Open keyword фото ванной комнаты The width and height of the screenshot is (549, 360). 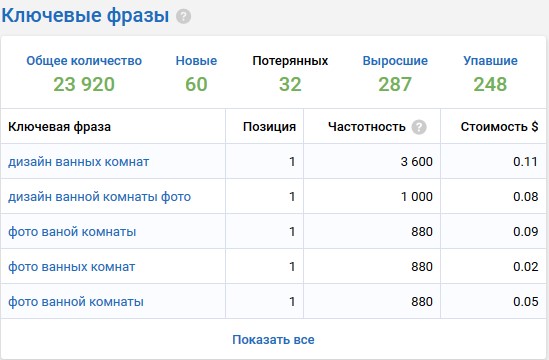tap(76, 302)
